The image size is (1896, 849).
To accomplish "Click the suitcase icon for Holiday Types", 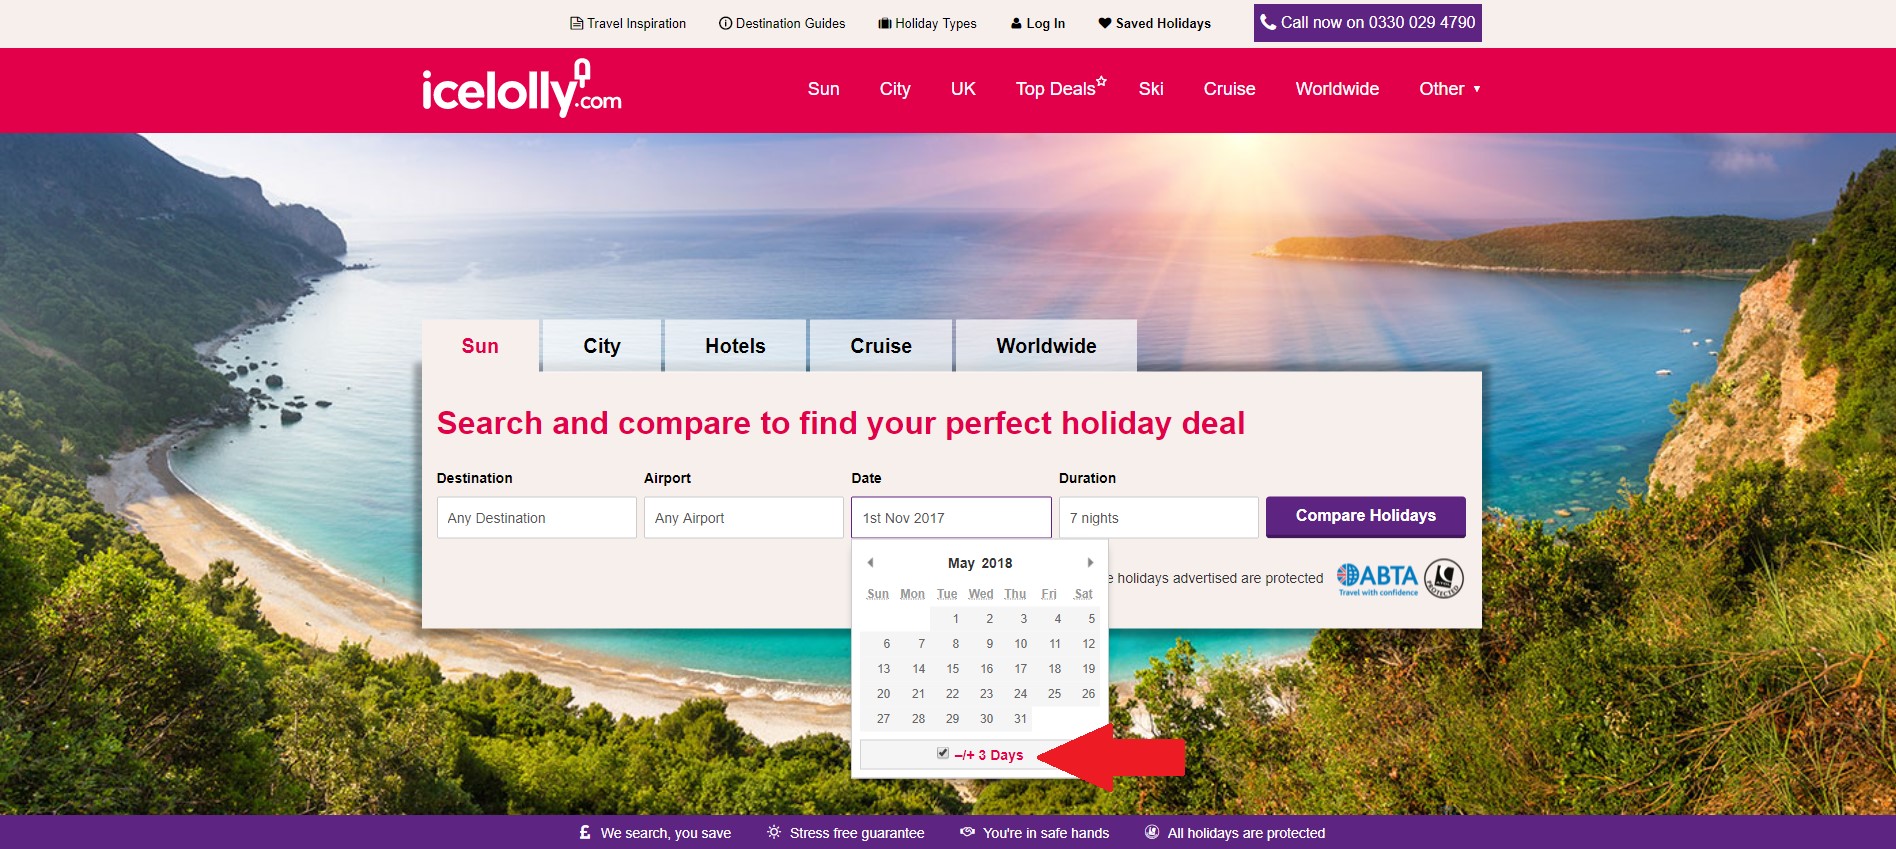I will tap(885, 23).
